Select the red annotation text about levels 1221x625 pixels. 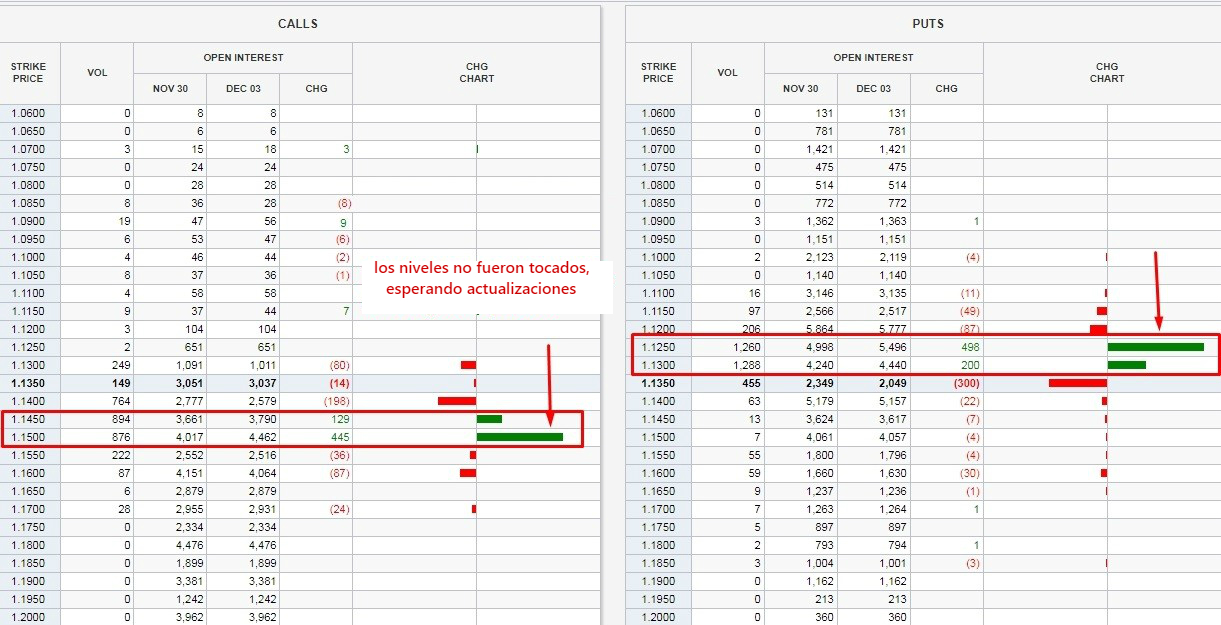tap(481, 278)
